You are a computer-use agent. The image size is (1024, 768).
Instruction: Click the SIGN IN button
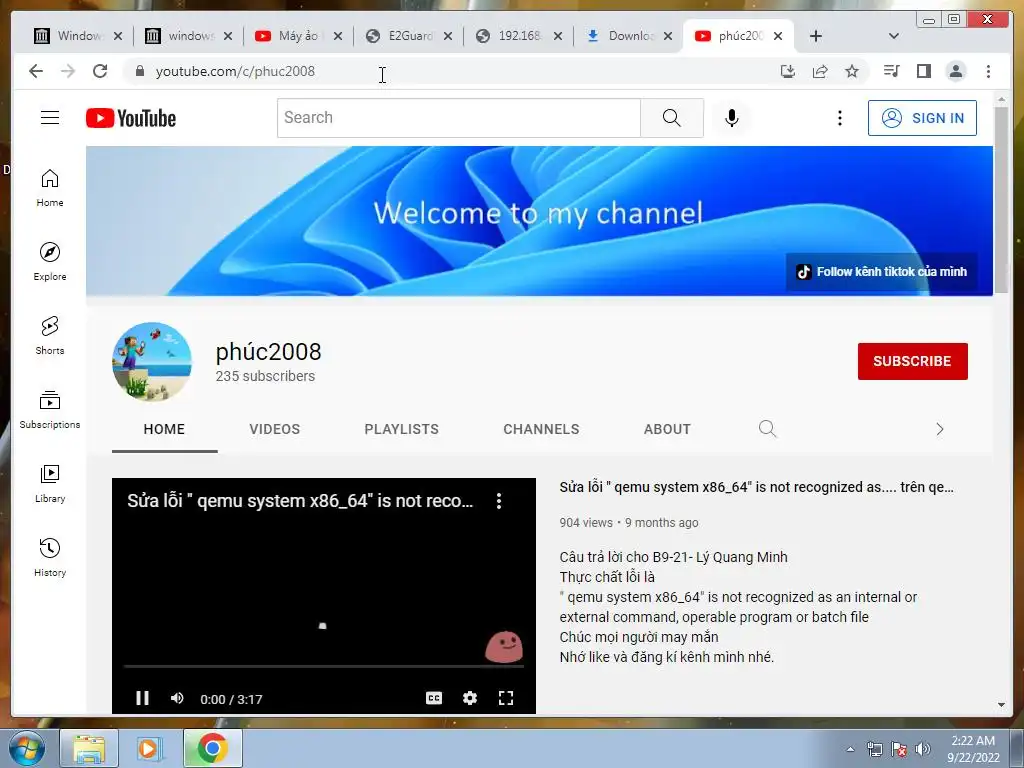922,118
